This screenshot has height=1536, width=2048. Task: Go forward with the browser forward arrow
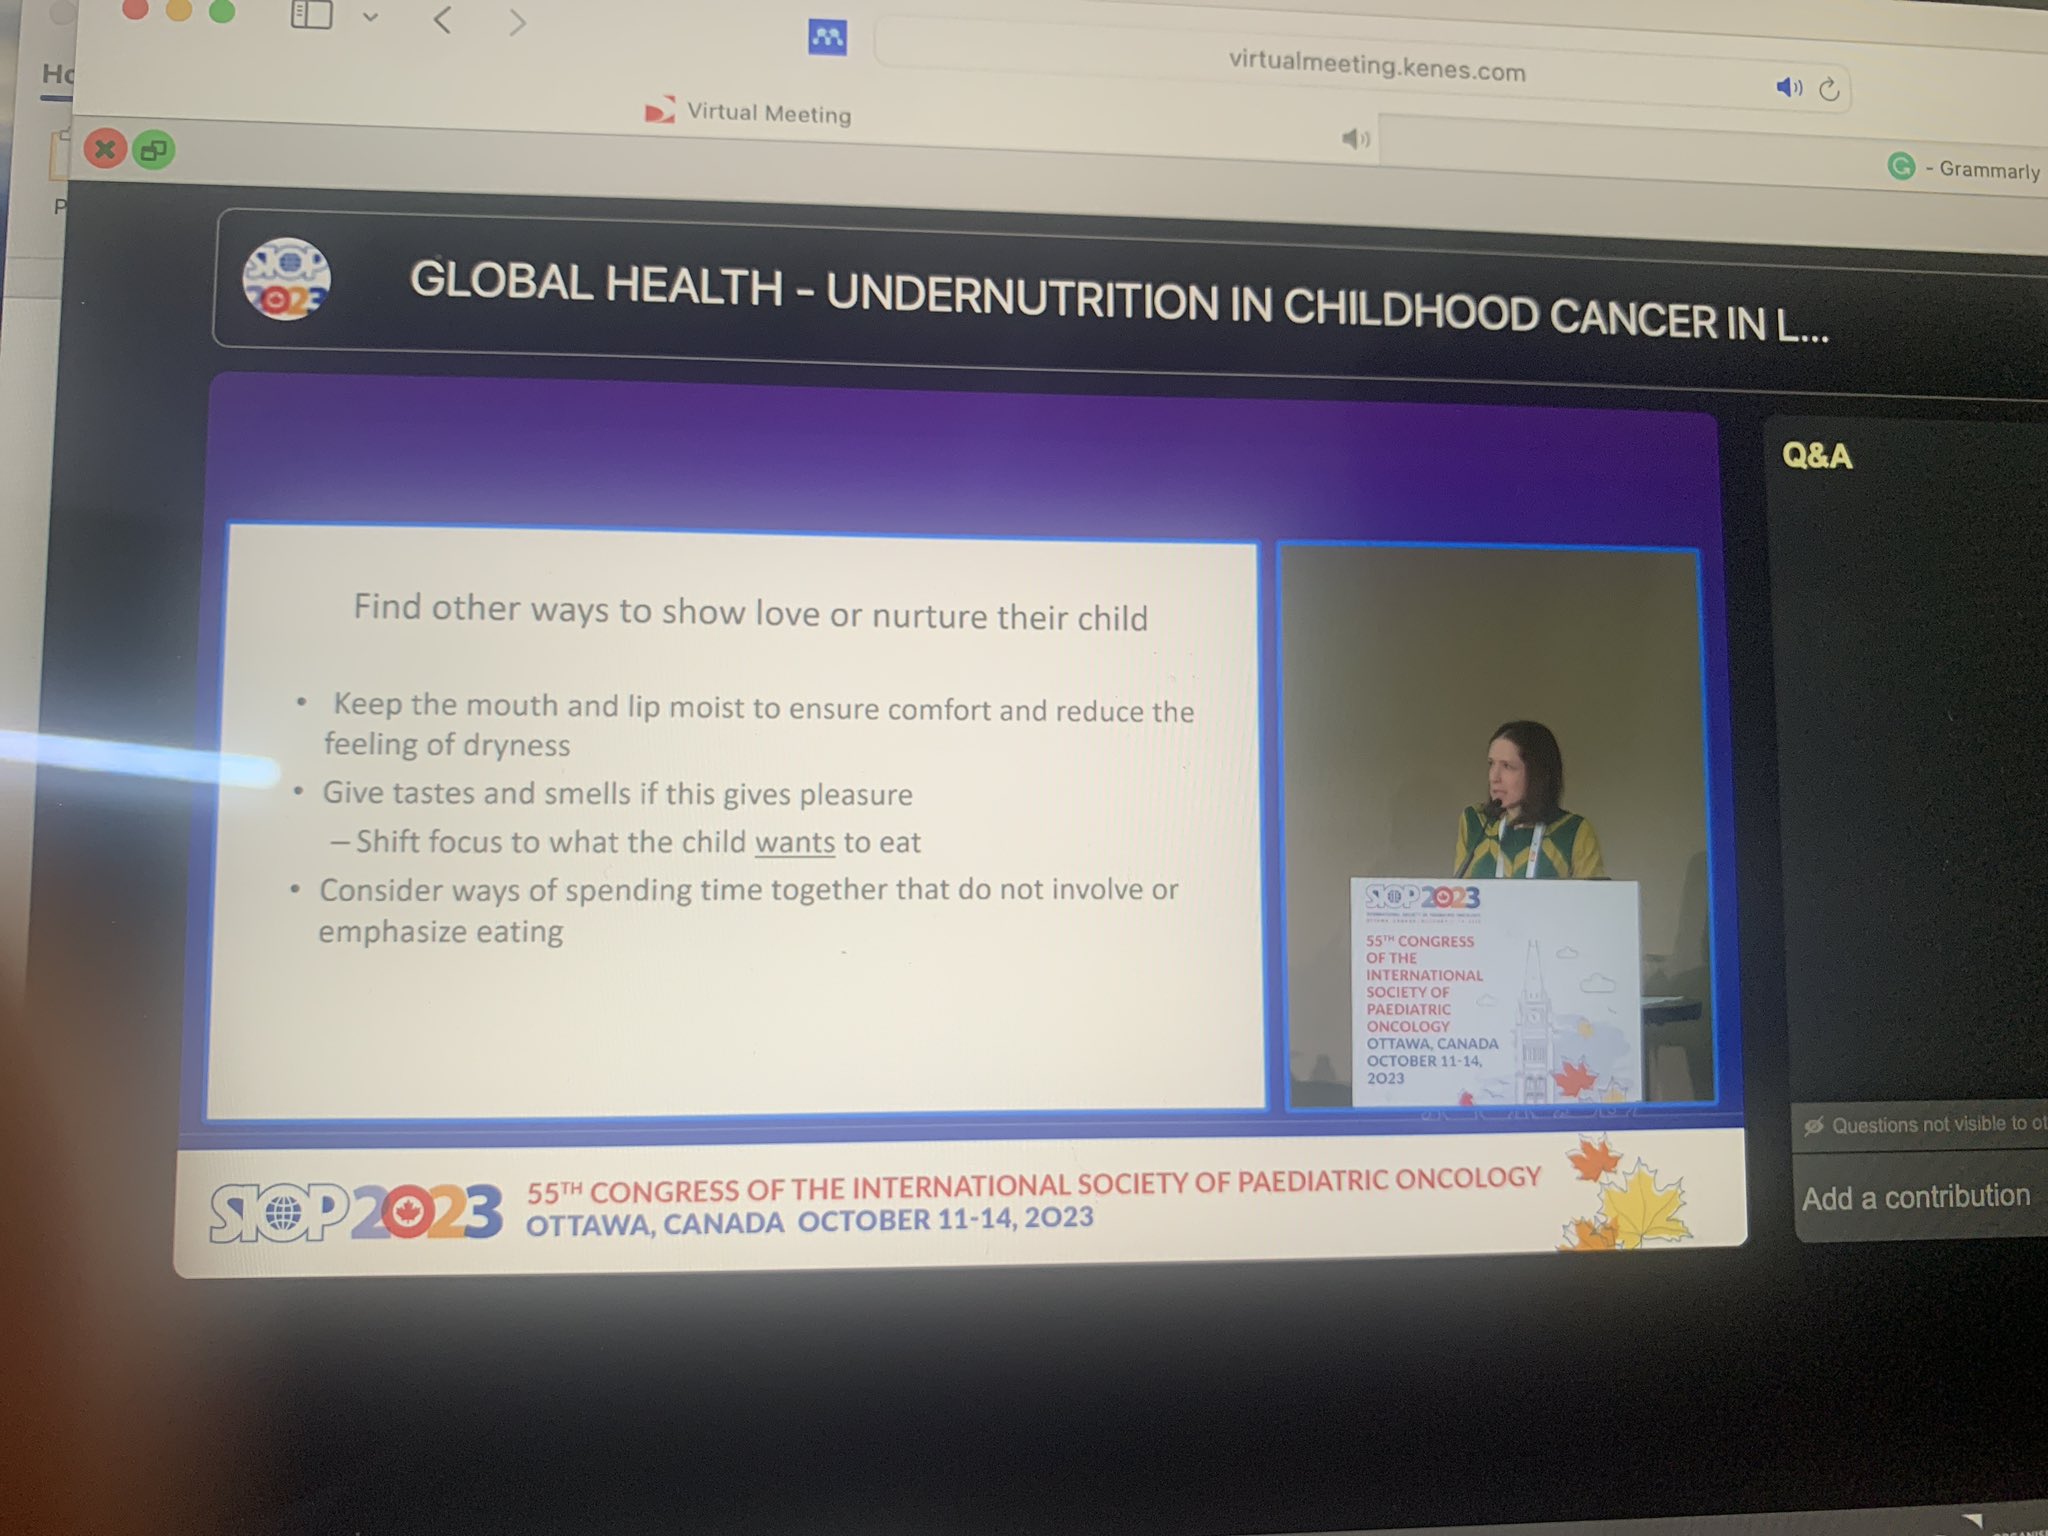[x=516, y=22]
